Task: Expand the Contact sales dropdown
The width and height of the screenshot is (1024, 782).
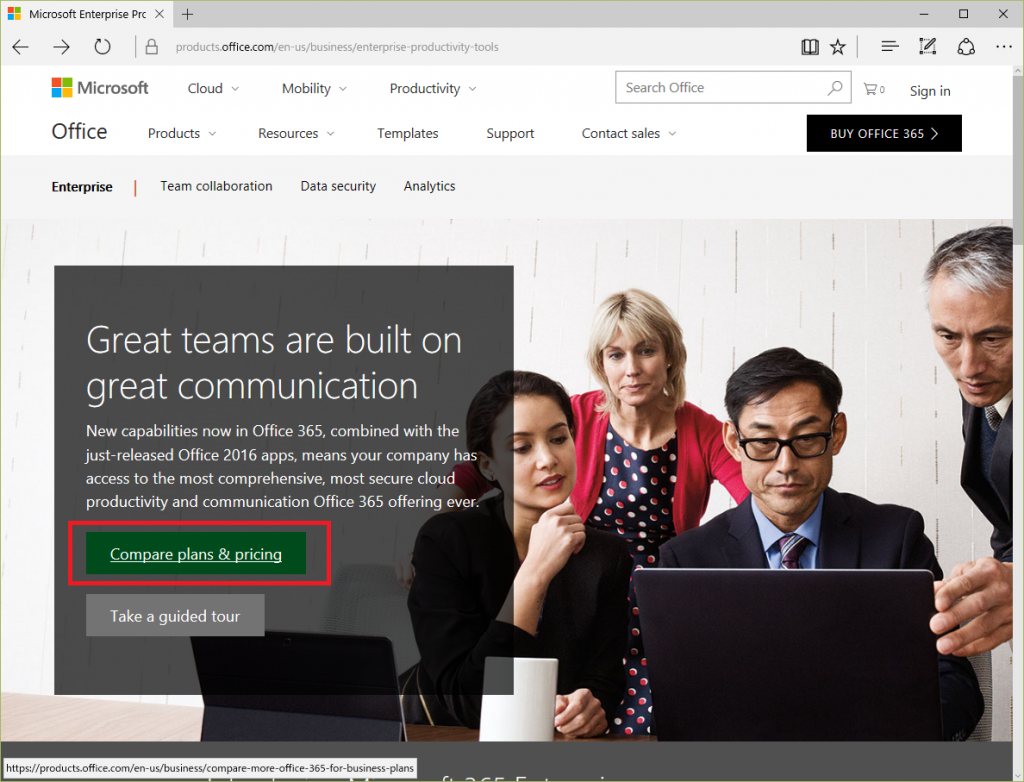Action: (629, 133)
